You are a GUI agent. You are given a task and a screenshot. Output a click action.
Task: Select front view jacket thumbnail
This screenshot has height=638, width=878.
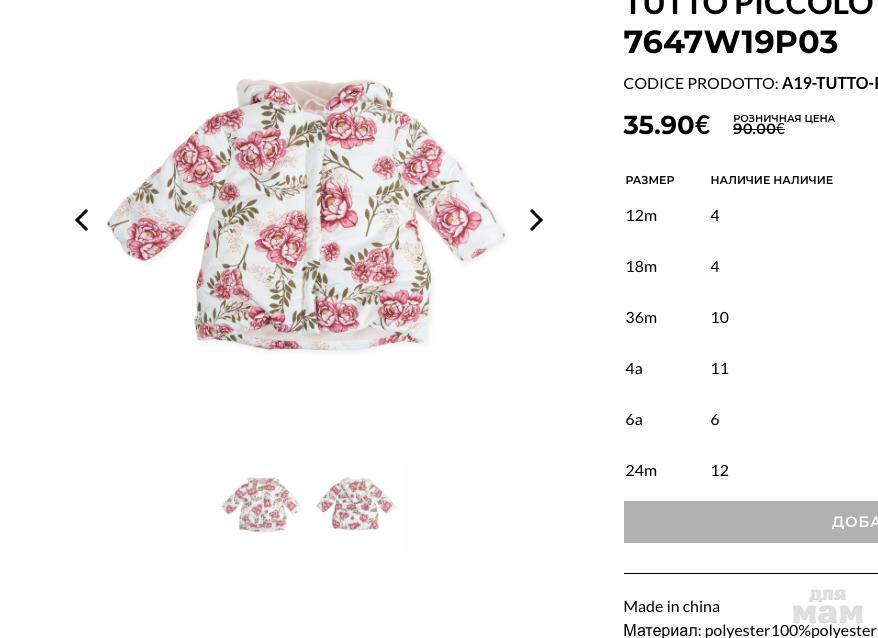click(260, 503)
